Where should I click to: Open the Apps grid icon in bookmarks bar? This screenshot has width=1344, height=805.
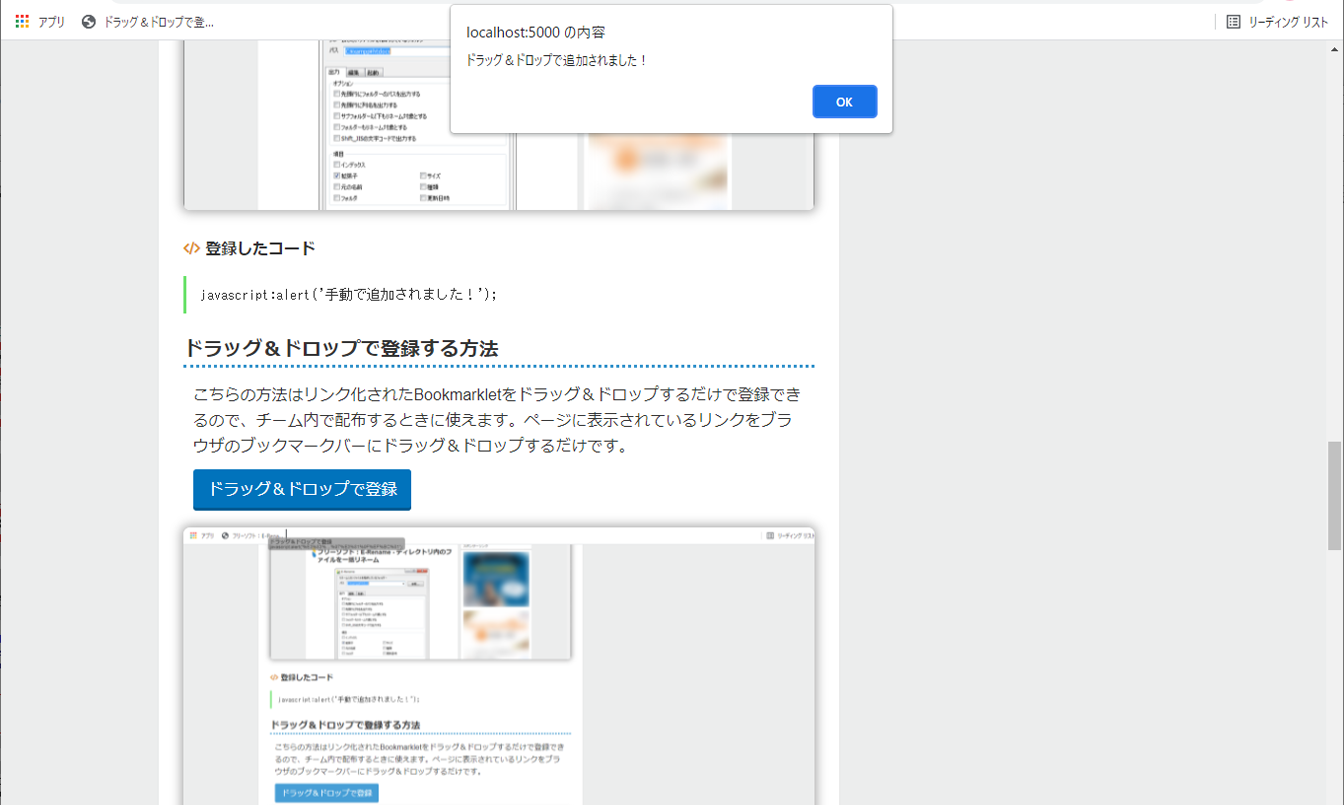22,21
